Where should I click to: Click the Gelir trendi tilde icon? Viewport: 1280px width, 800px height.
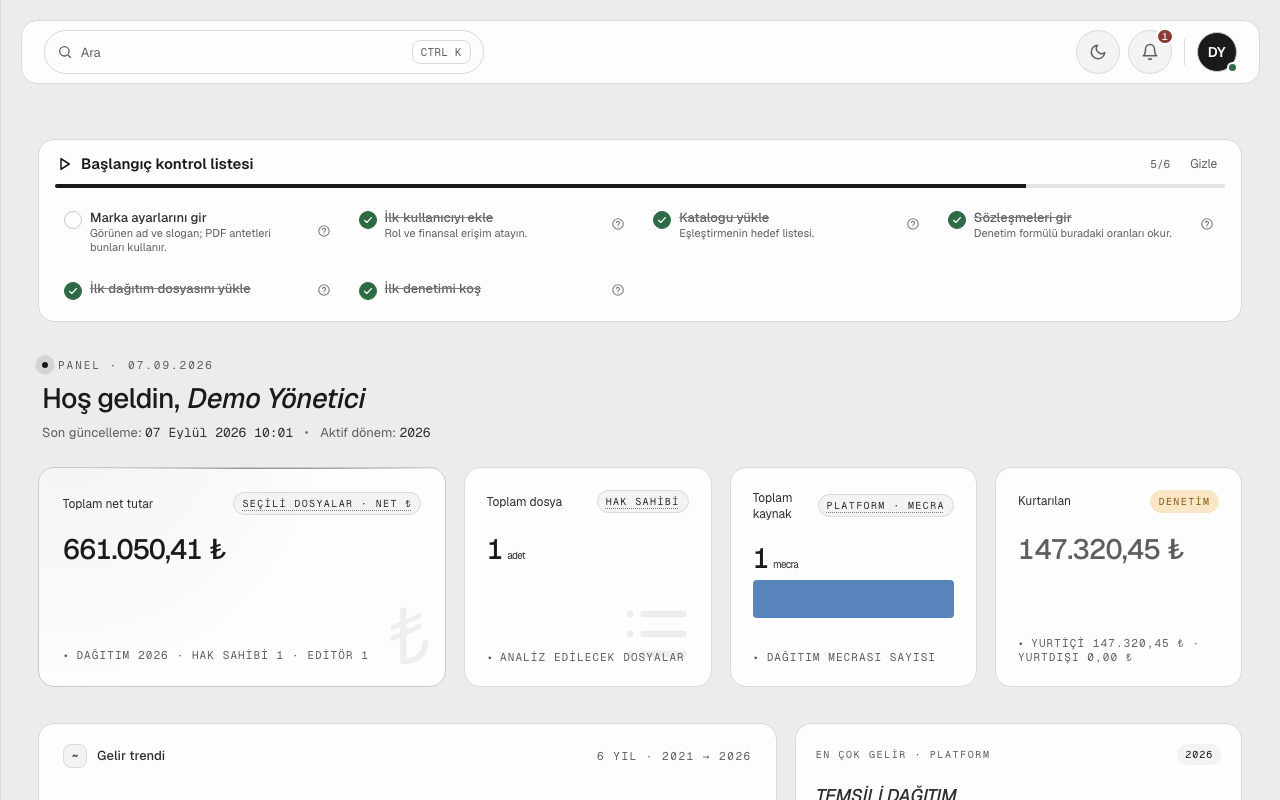click(x=75, y=756)
